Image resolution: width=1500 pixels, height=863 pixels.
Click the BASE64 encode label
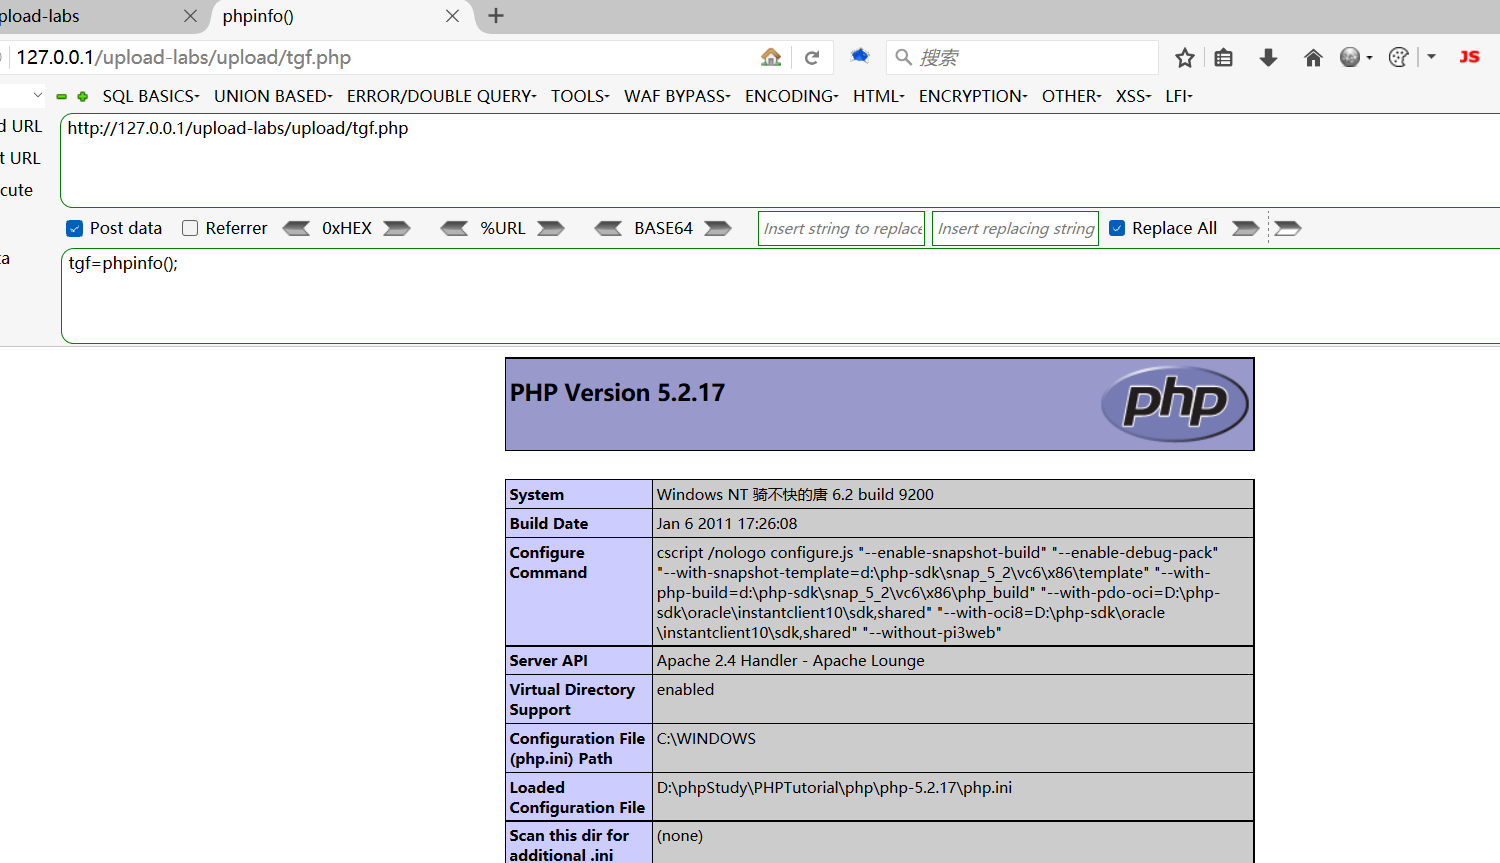663,228
